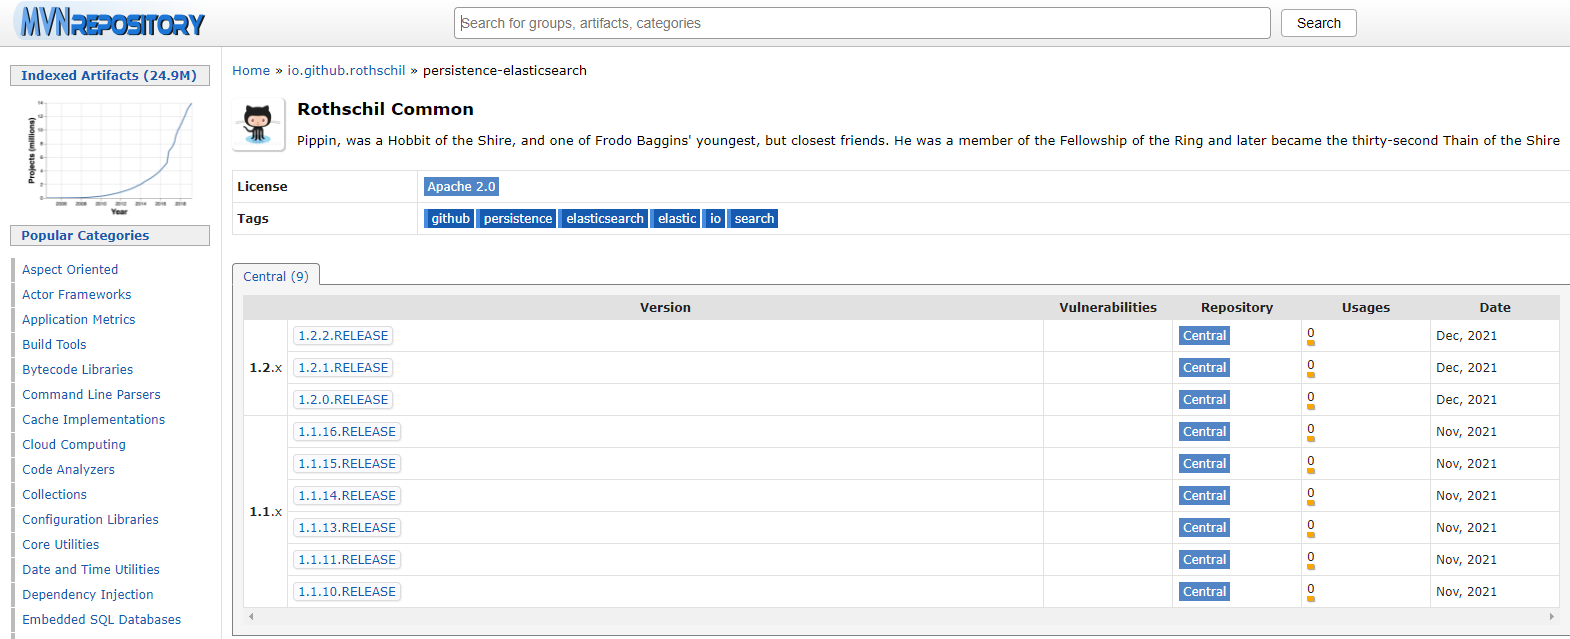The width and height of the screenshot is (1570, 639).
Task: Open the Code Analyzers category
Action: [x=69, y=470]
